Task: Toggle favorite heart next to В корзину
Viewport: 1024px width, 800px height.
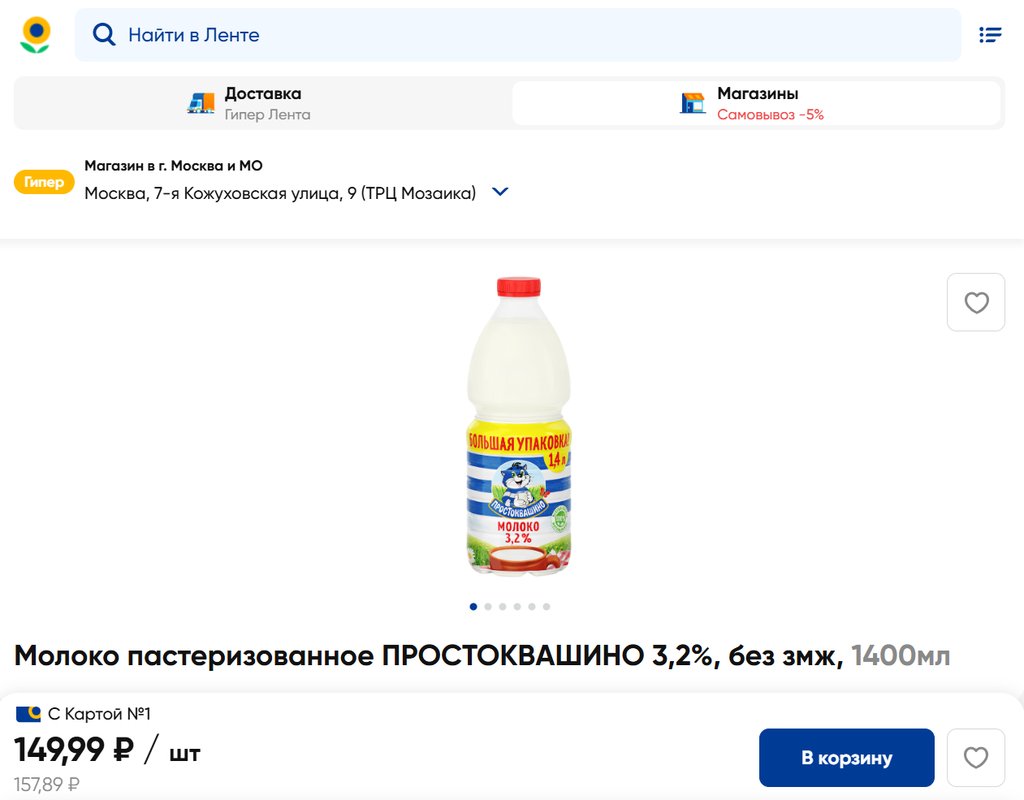Action: tap(976, 758)
